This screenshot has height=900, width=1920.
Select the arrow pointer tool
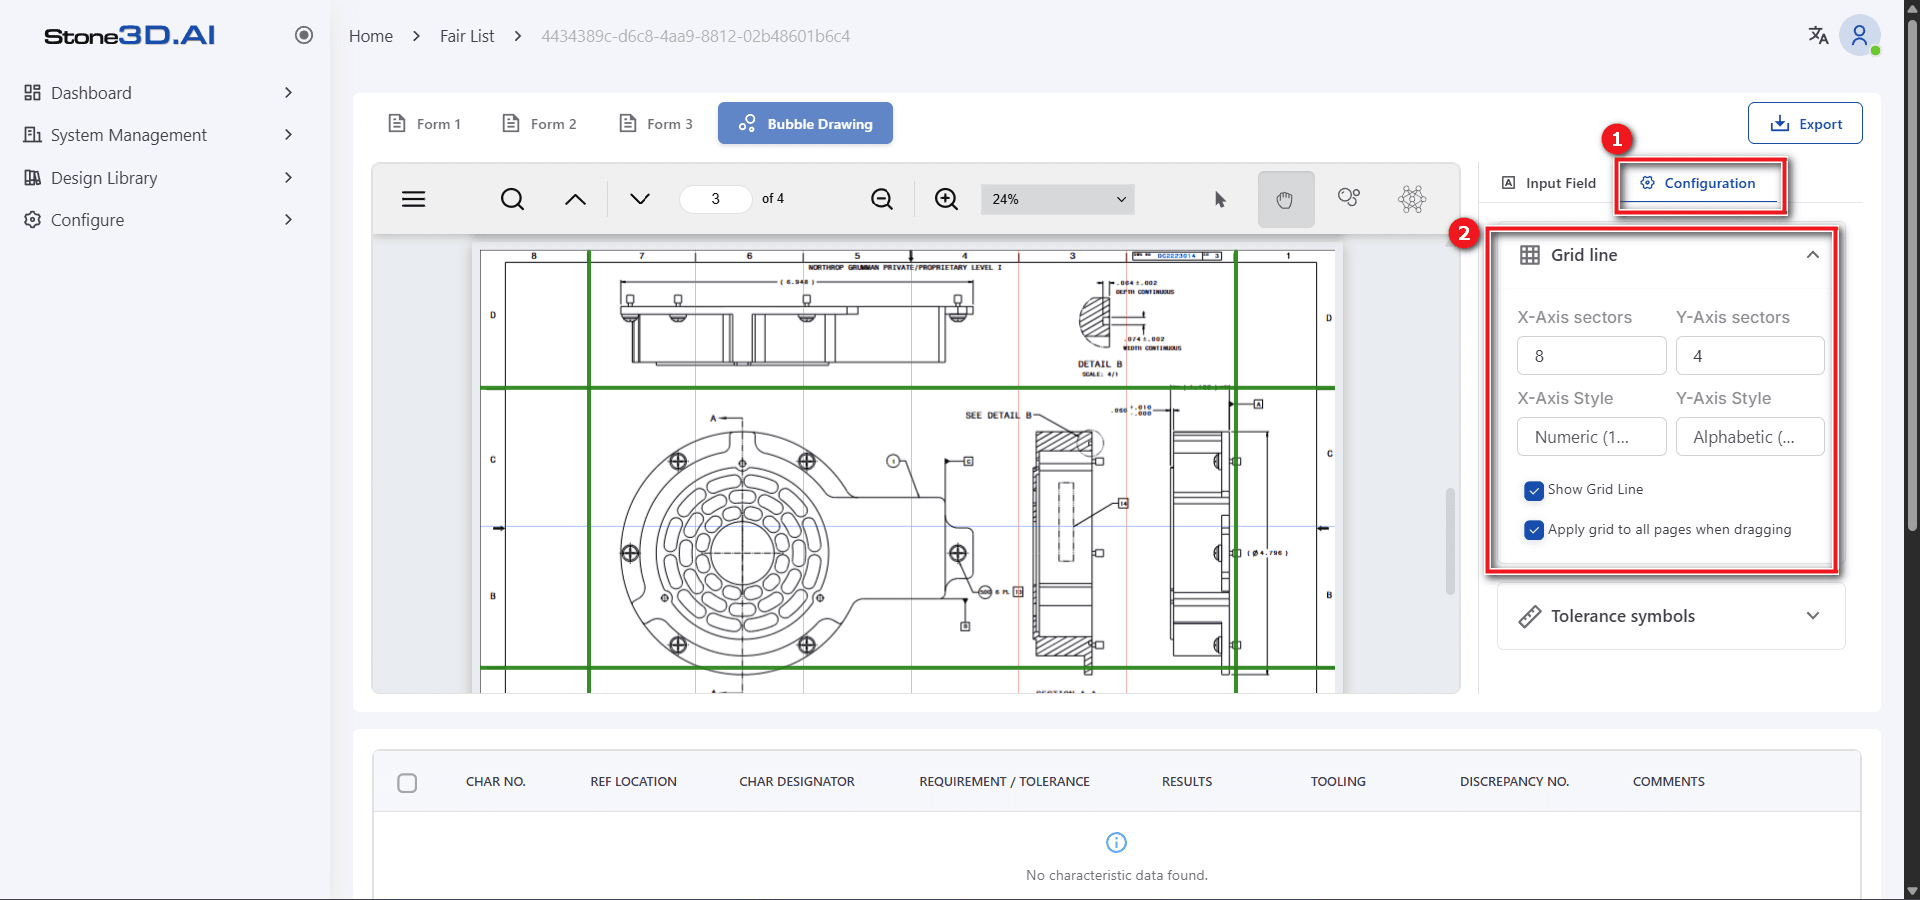tap(1220, 199)
